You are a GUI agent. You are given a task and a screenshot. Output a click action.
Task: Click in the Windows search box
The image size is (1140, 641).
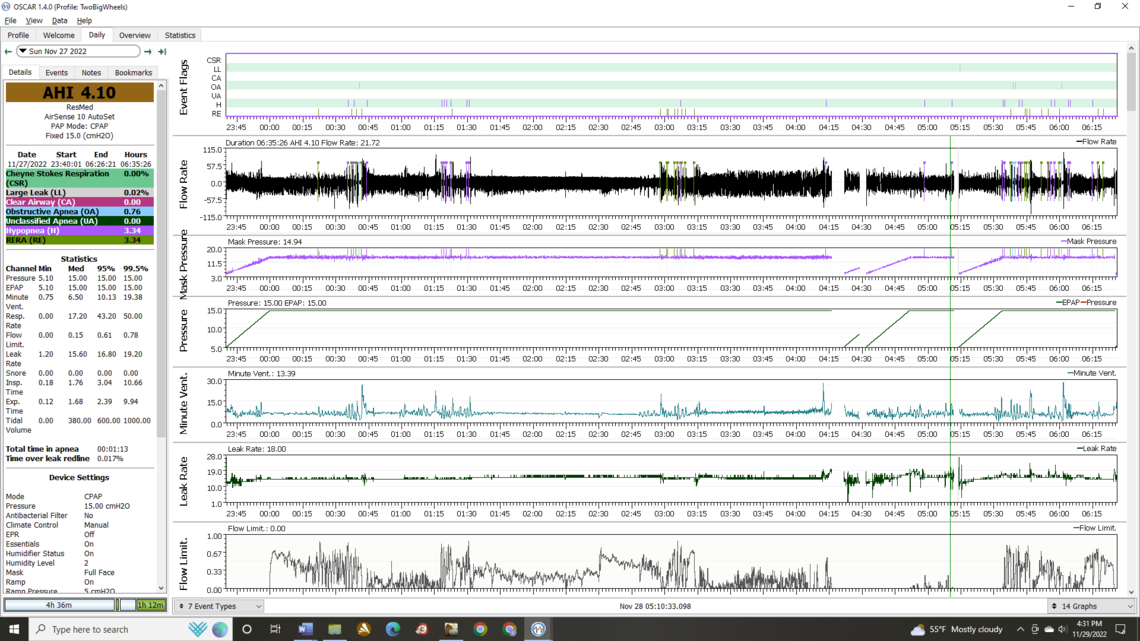(x=105, y=629)
